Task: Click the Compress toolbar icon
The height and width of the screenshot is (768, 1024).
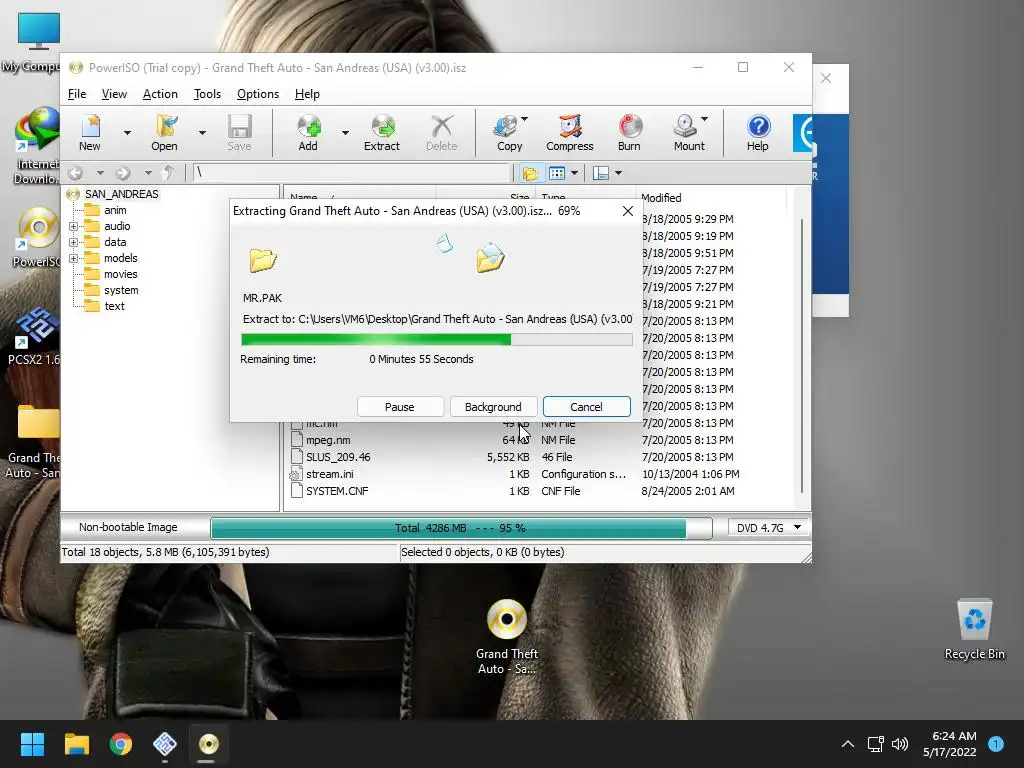Action: (569, 133)
